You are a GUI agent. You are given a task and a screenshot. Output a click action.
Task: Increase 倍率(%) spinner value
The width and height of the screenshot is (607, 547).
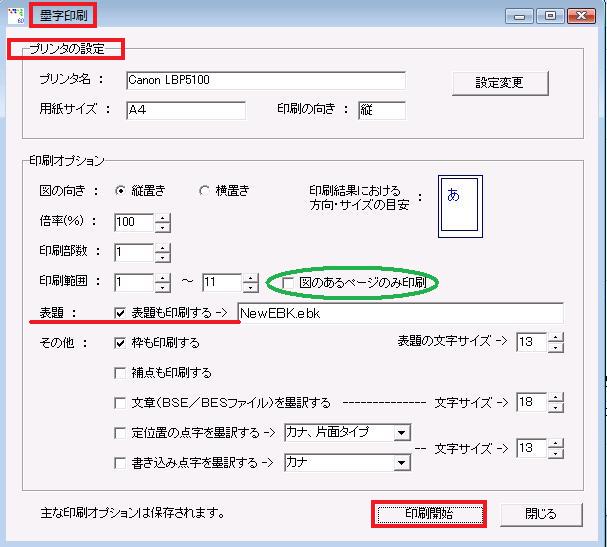coord(163,217)
